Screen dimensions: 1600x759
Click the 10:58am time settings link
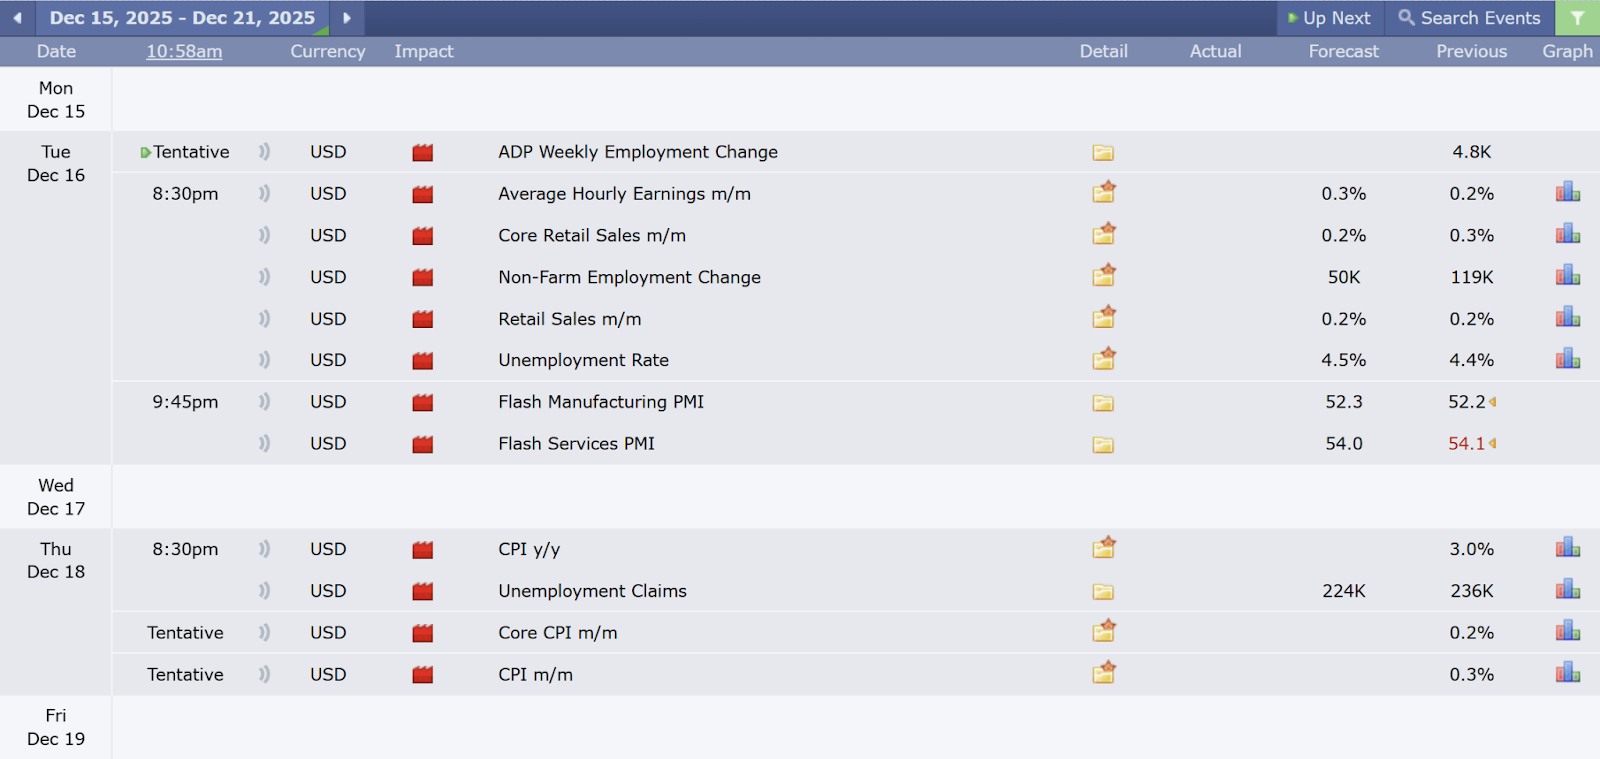(x=184, y=51)
